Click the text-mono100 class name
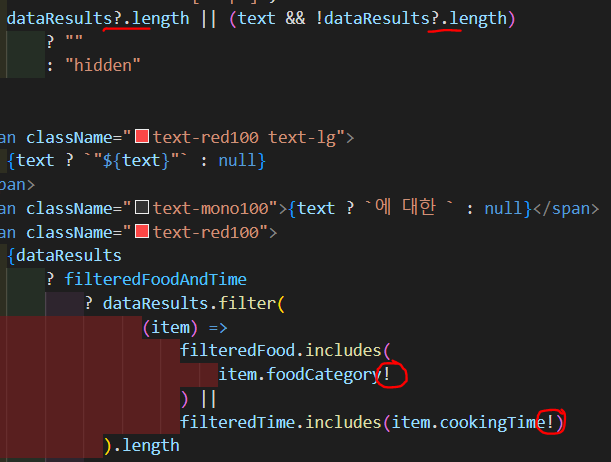Viewport: 611px width, 462px height. tap(211, 208)
